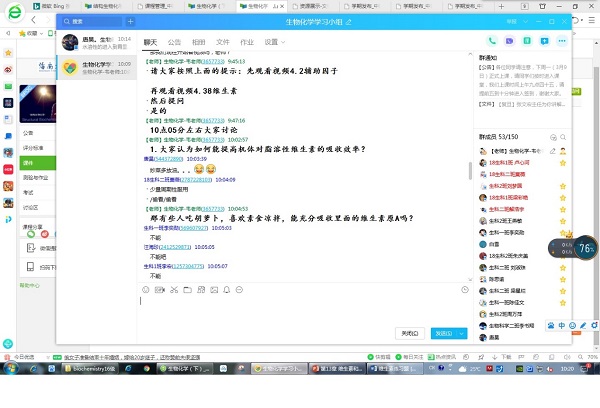Open send options arrow beside 发送 button
The width and height of the screenshot is (600, 408).
462,333
